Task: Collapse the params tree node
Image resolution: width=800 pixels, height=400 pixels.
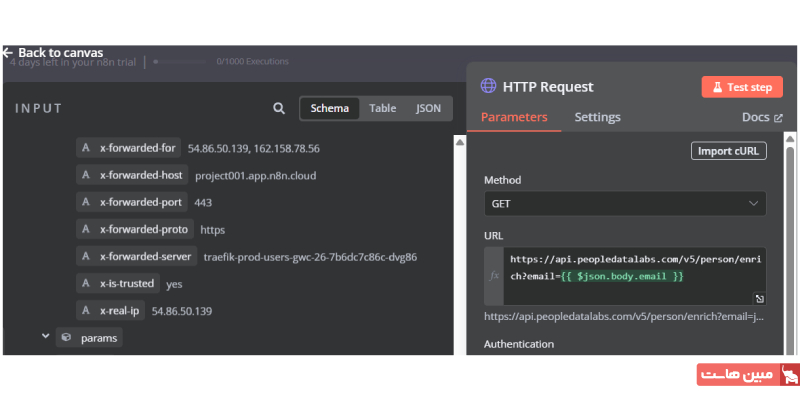Action: [45, 337]
